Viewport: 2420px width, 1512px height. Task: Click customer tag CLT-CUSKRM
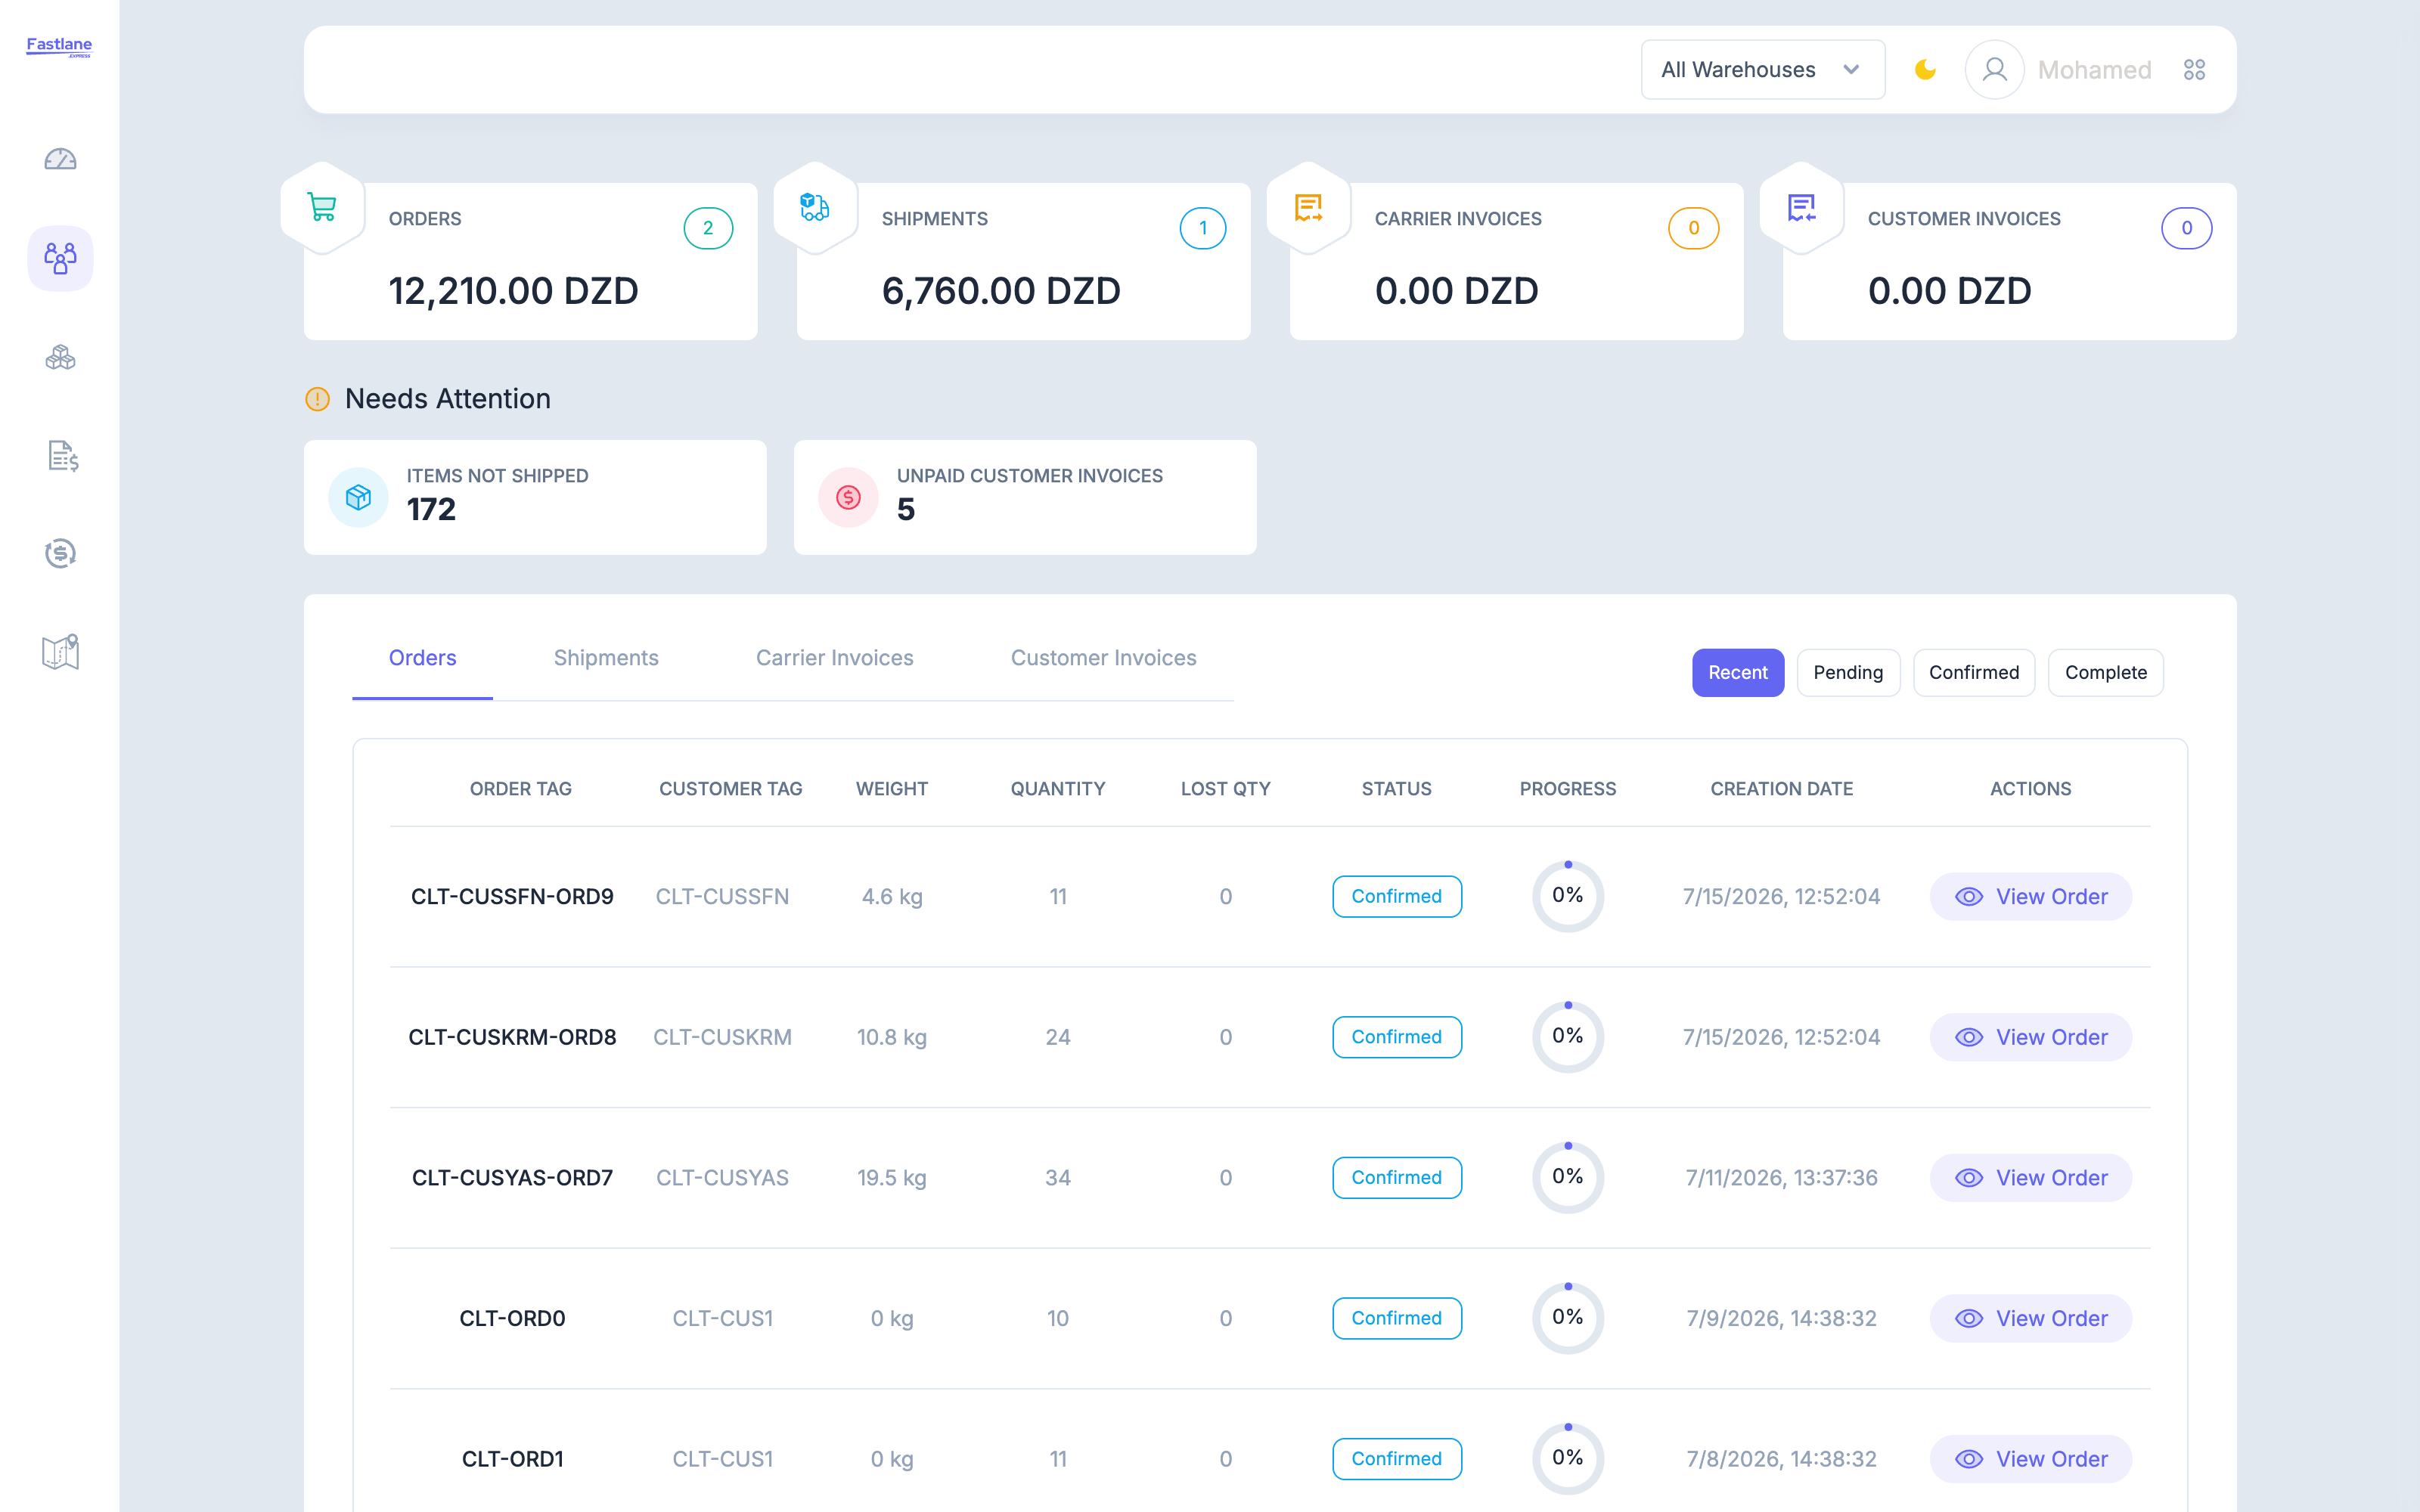point(722,1037)
